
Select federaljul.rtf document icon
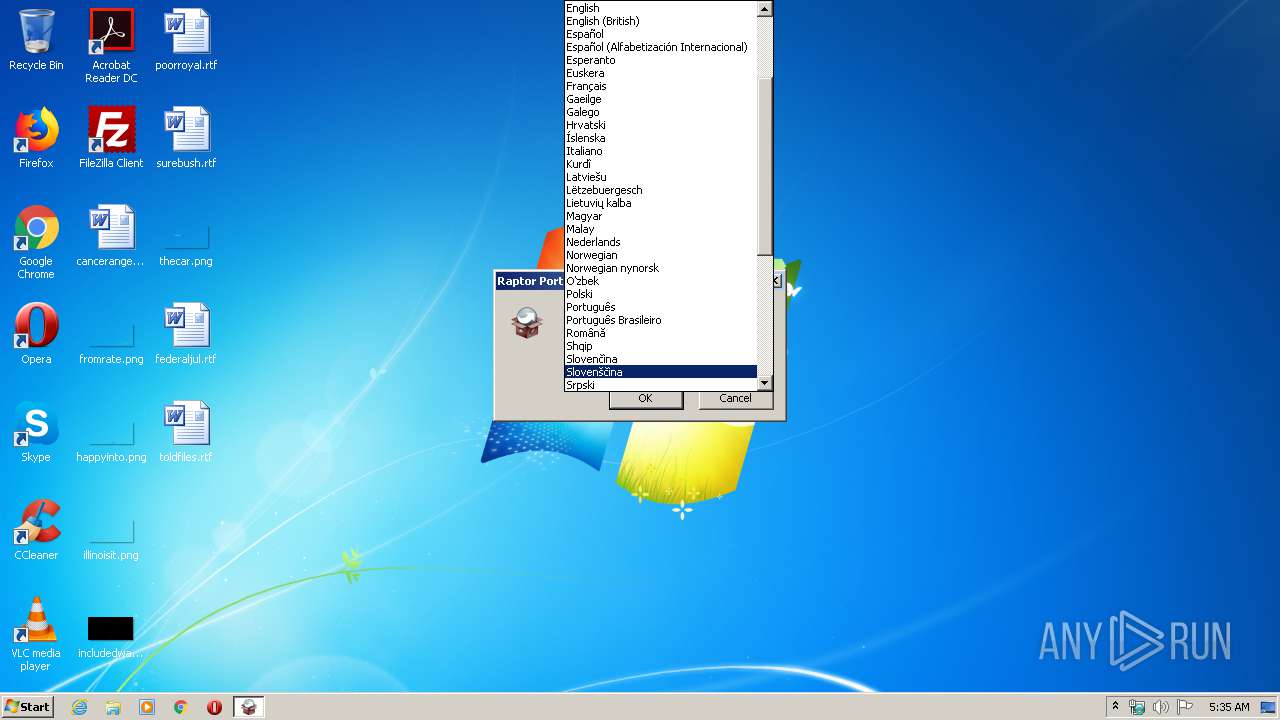186,334
